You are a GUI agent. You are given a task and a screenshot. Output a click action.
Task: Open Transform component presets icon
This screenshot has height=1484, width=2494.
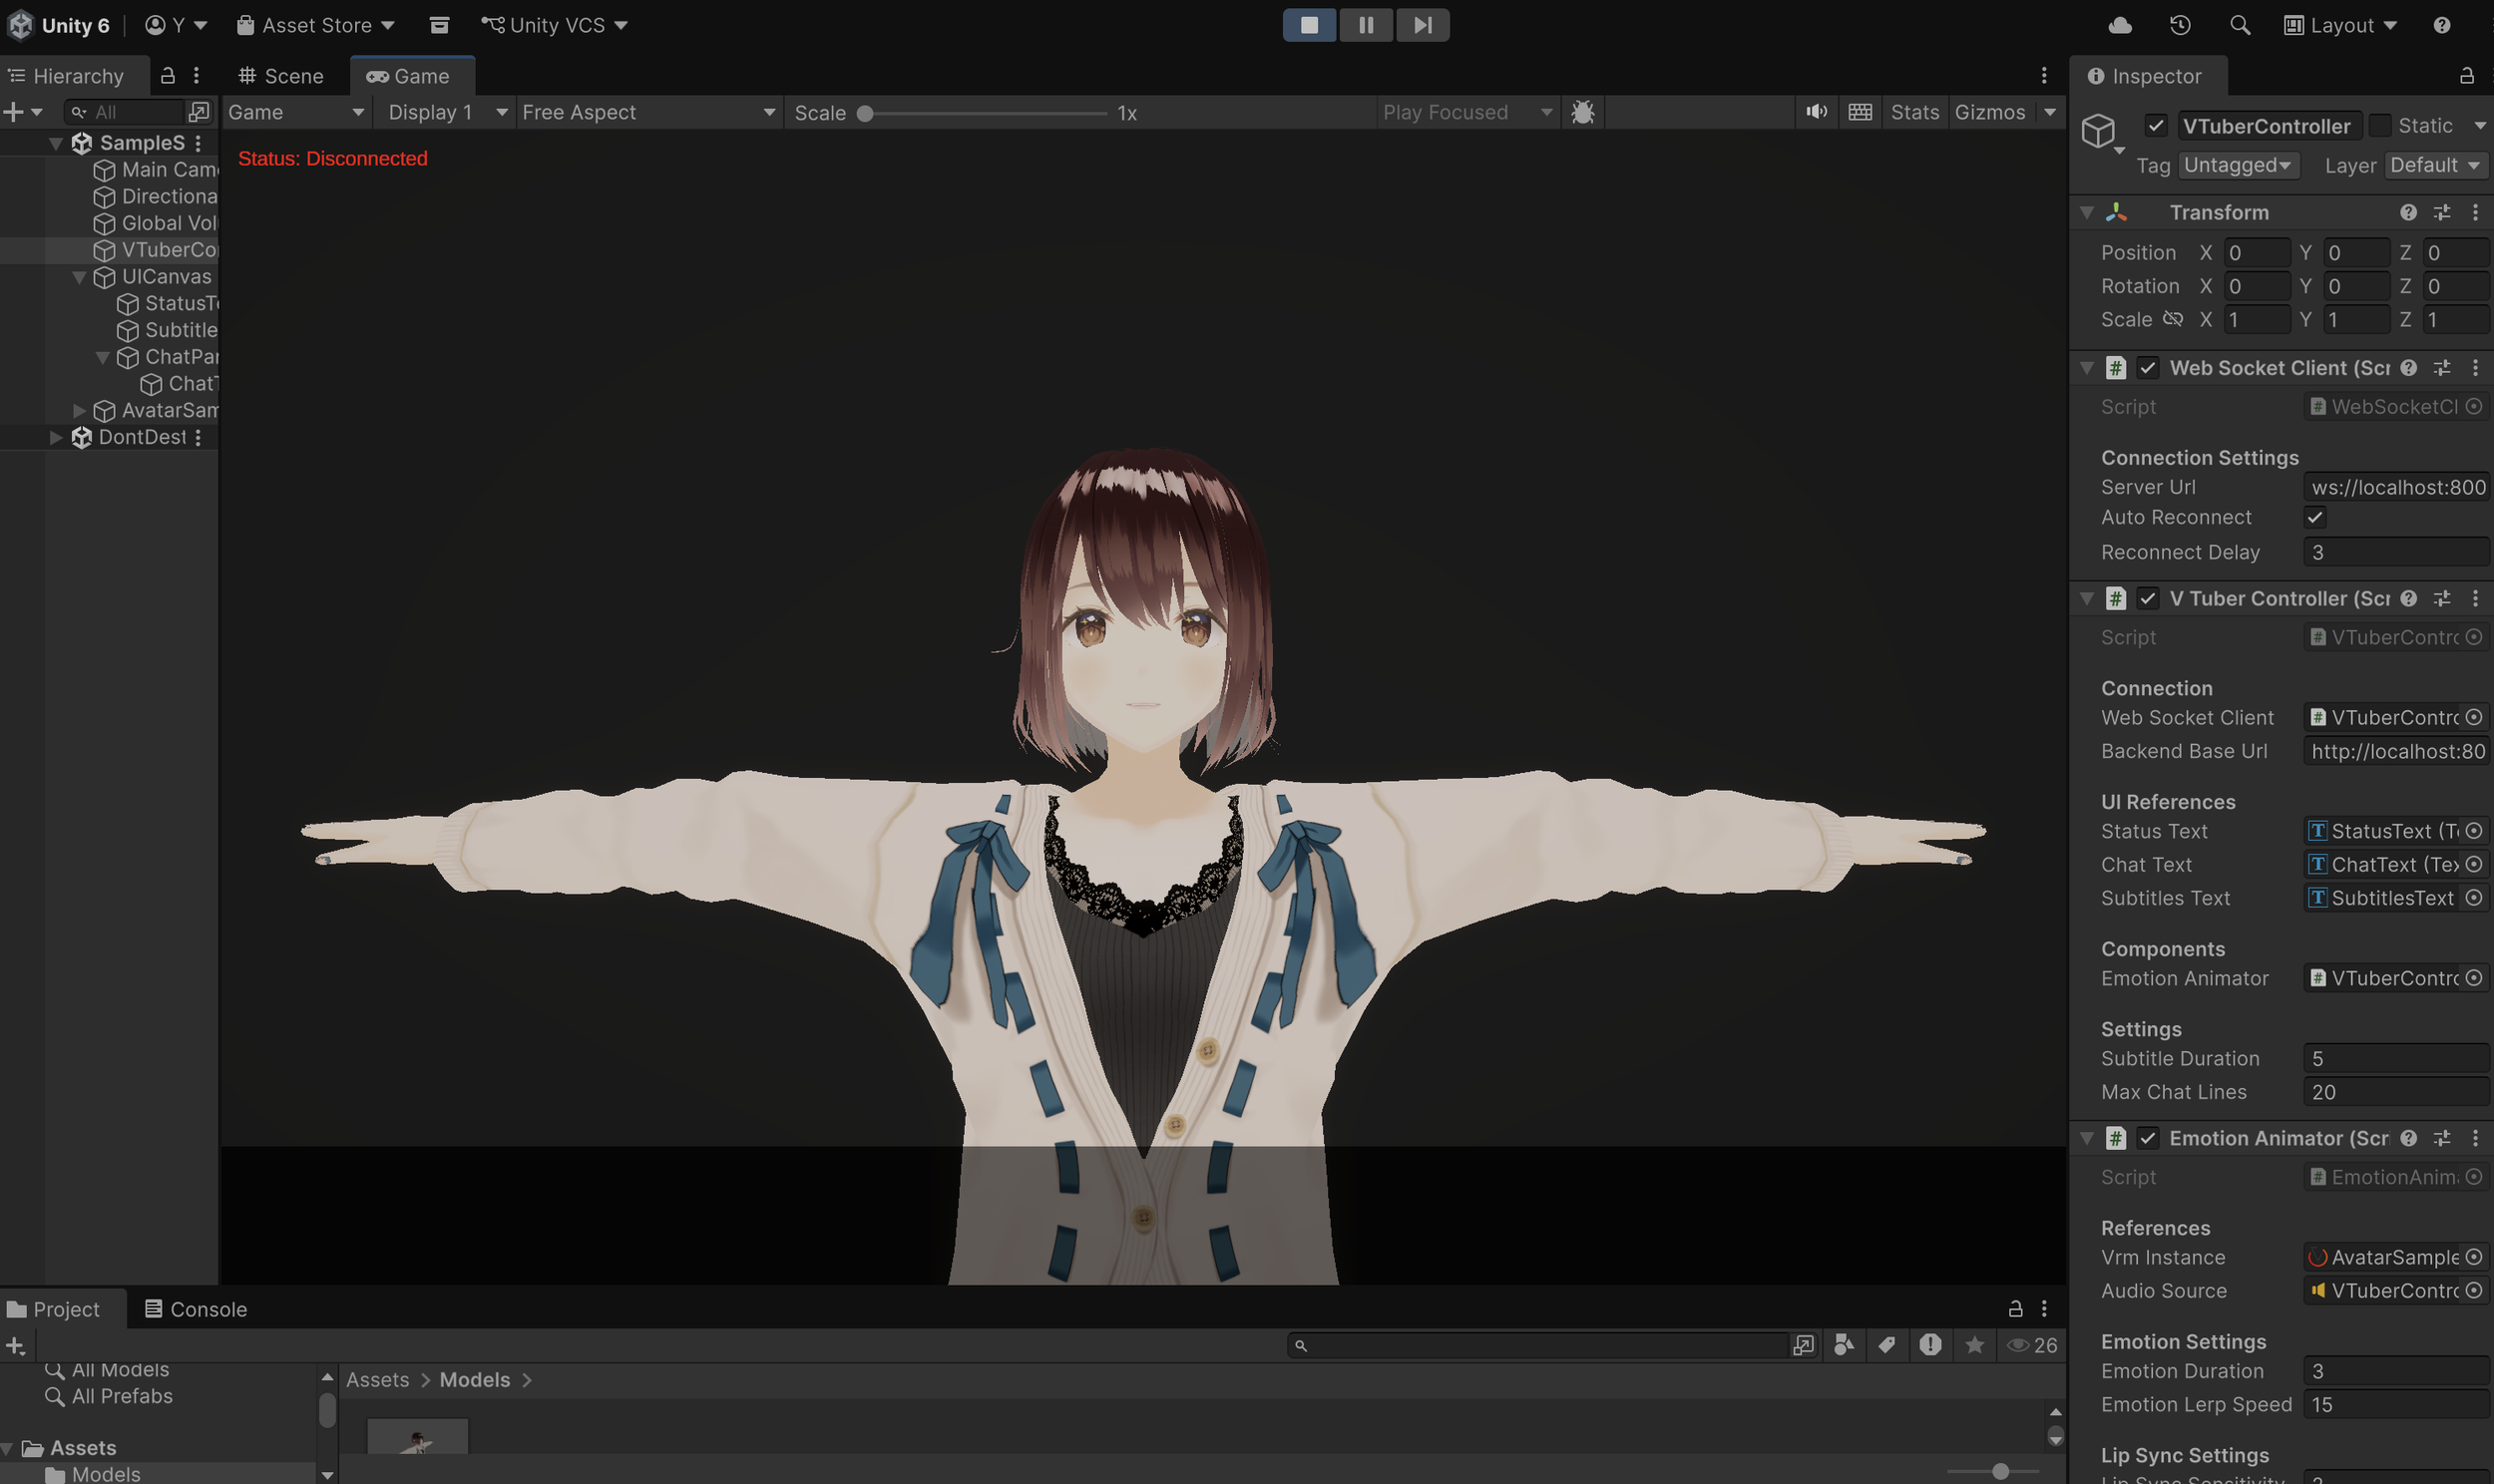2443,212
